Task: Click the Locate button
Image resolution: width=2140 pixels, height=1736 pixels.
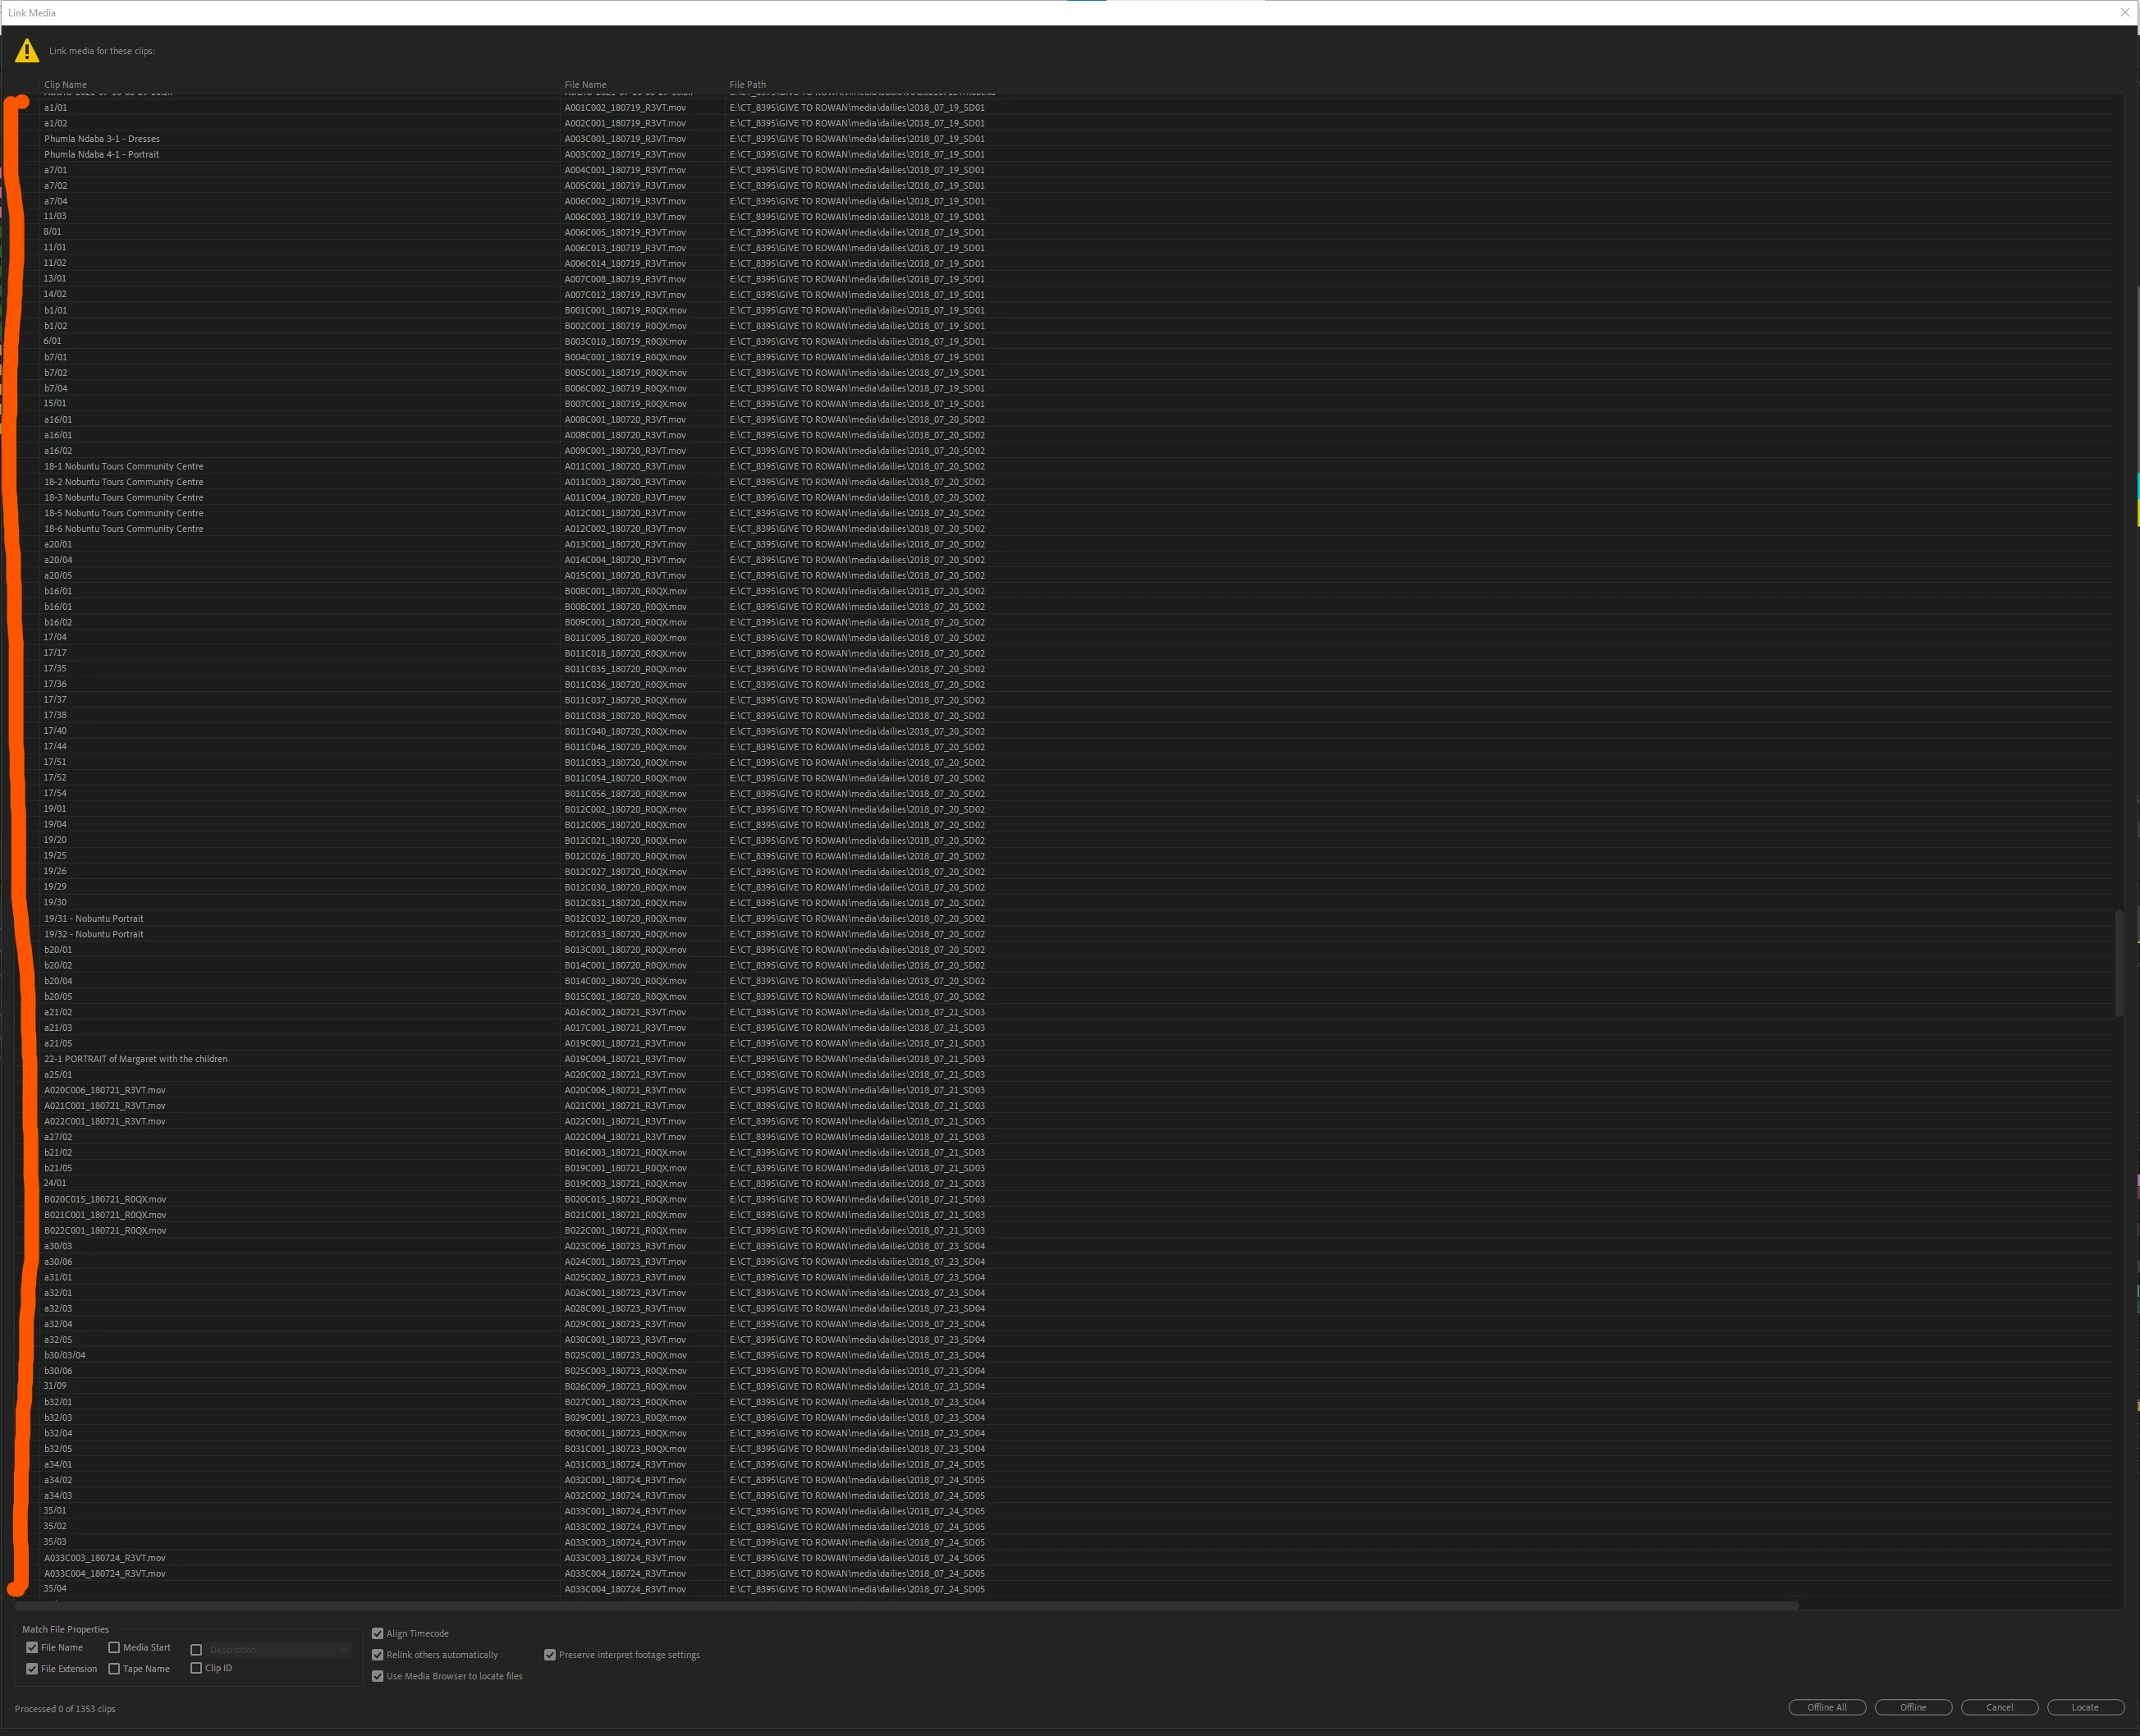Action: (x=2084, y=1707)
